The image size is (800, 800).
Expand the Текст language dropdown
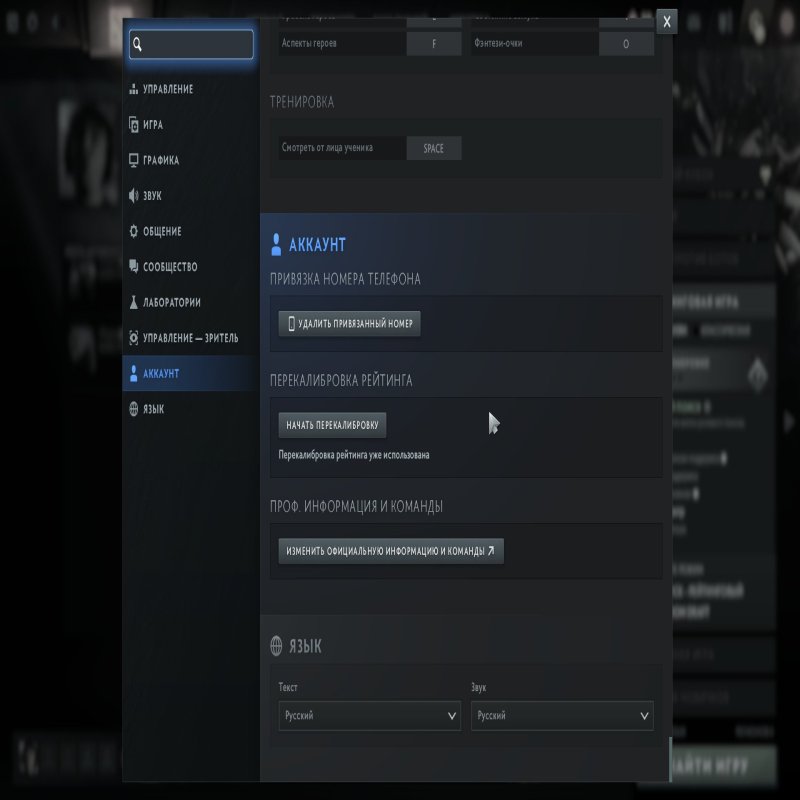tap(369, 716)
